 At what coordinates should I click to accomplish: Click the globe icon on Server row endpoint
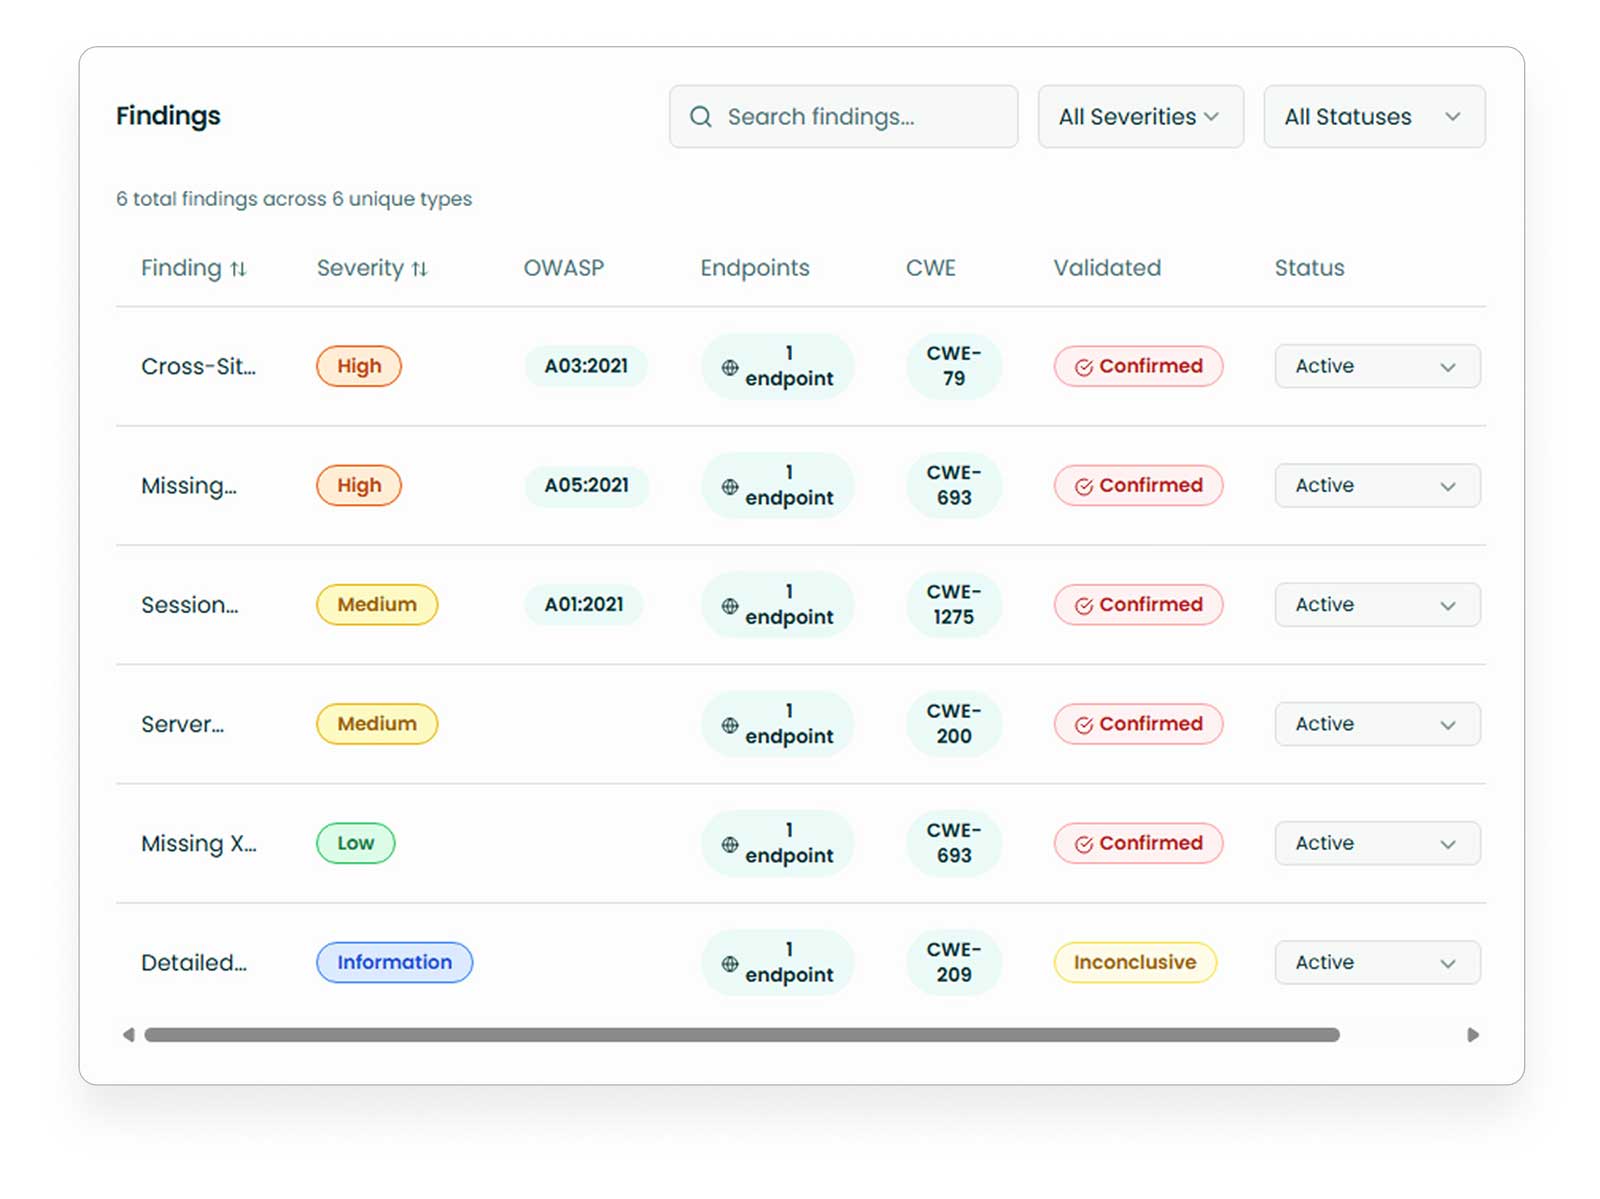pos(730,724)
